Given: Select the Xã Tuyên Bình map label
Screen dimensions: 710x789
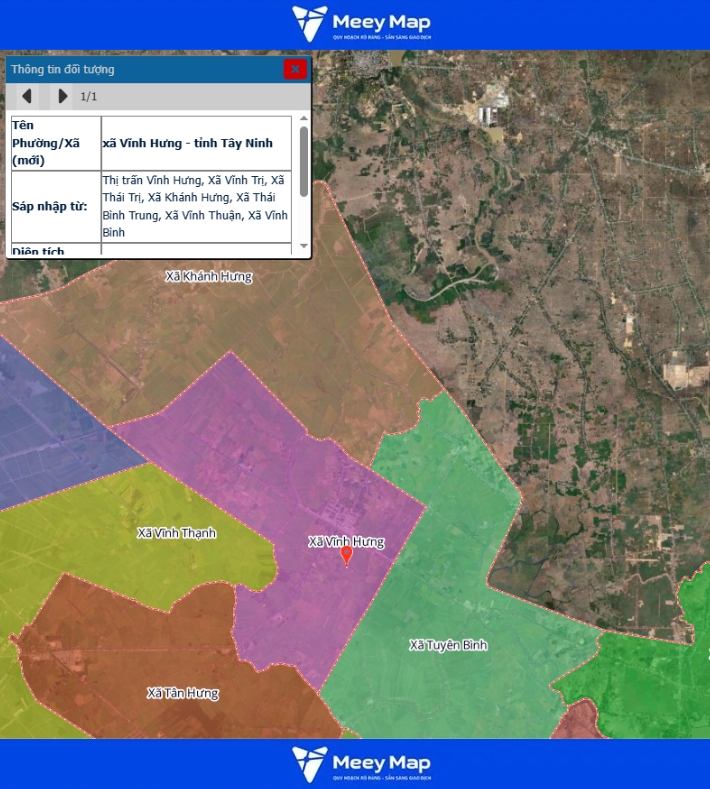Looking at the screenshot, I should pos(448,645).
